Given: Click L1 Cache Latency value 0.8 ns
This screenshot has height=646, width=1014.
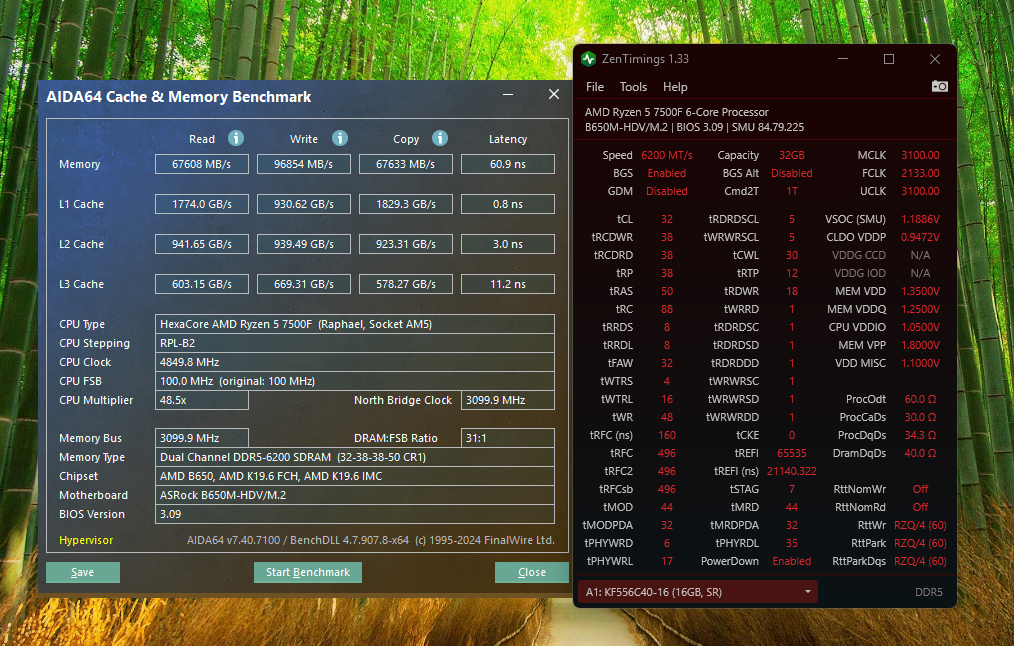Looking at the screenshot, I should click(508, 204).
